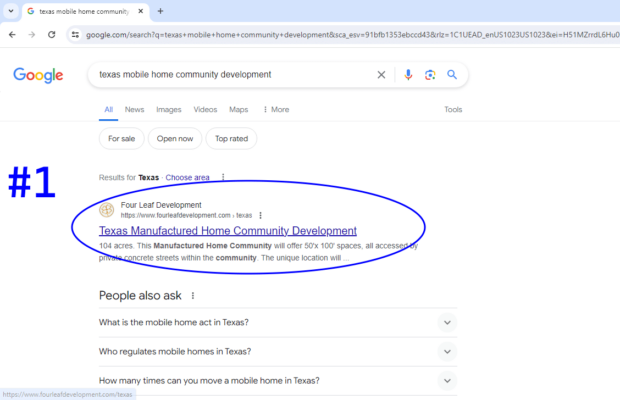The height and width of the screenshot is (400, 620).
Task: Expand "Who regulates mobile homes in Texas"
Action: point(447,351)
